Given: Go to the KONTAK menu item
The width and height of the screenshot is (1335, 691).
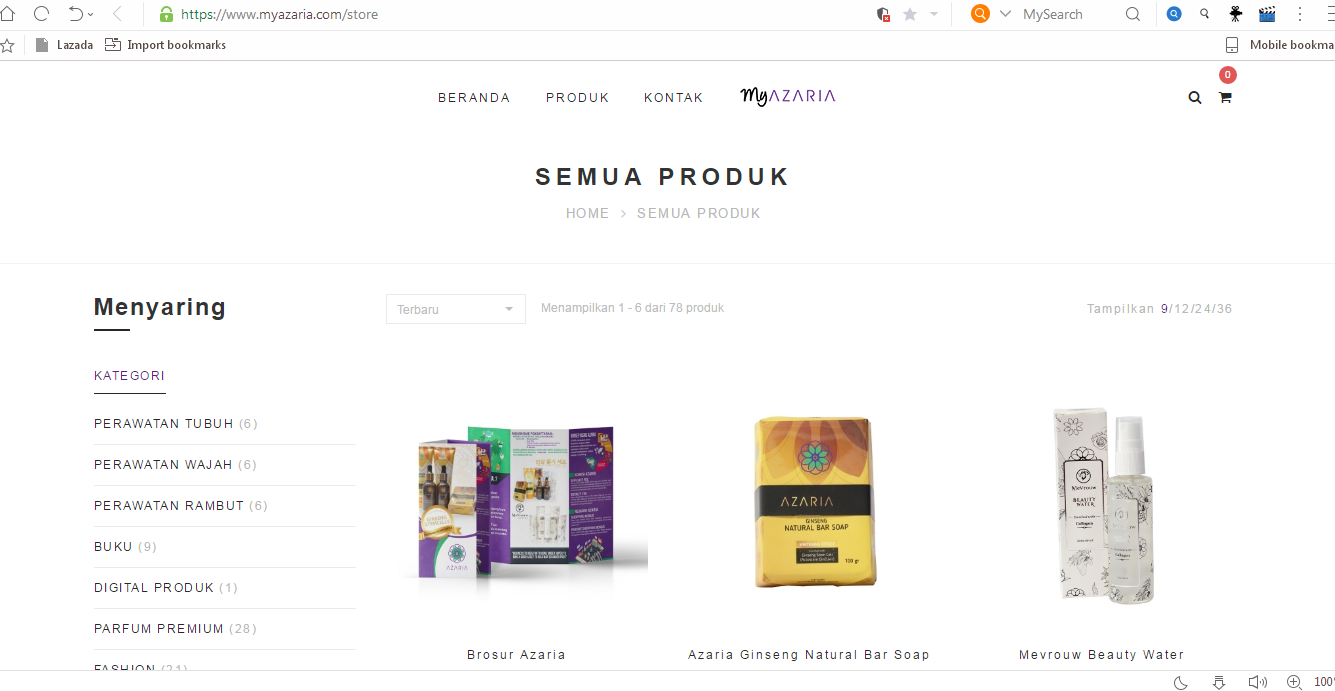Looking at the screenshot, I should [674, 98].
